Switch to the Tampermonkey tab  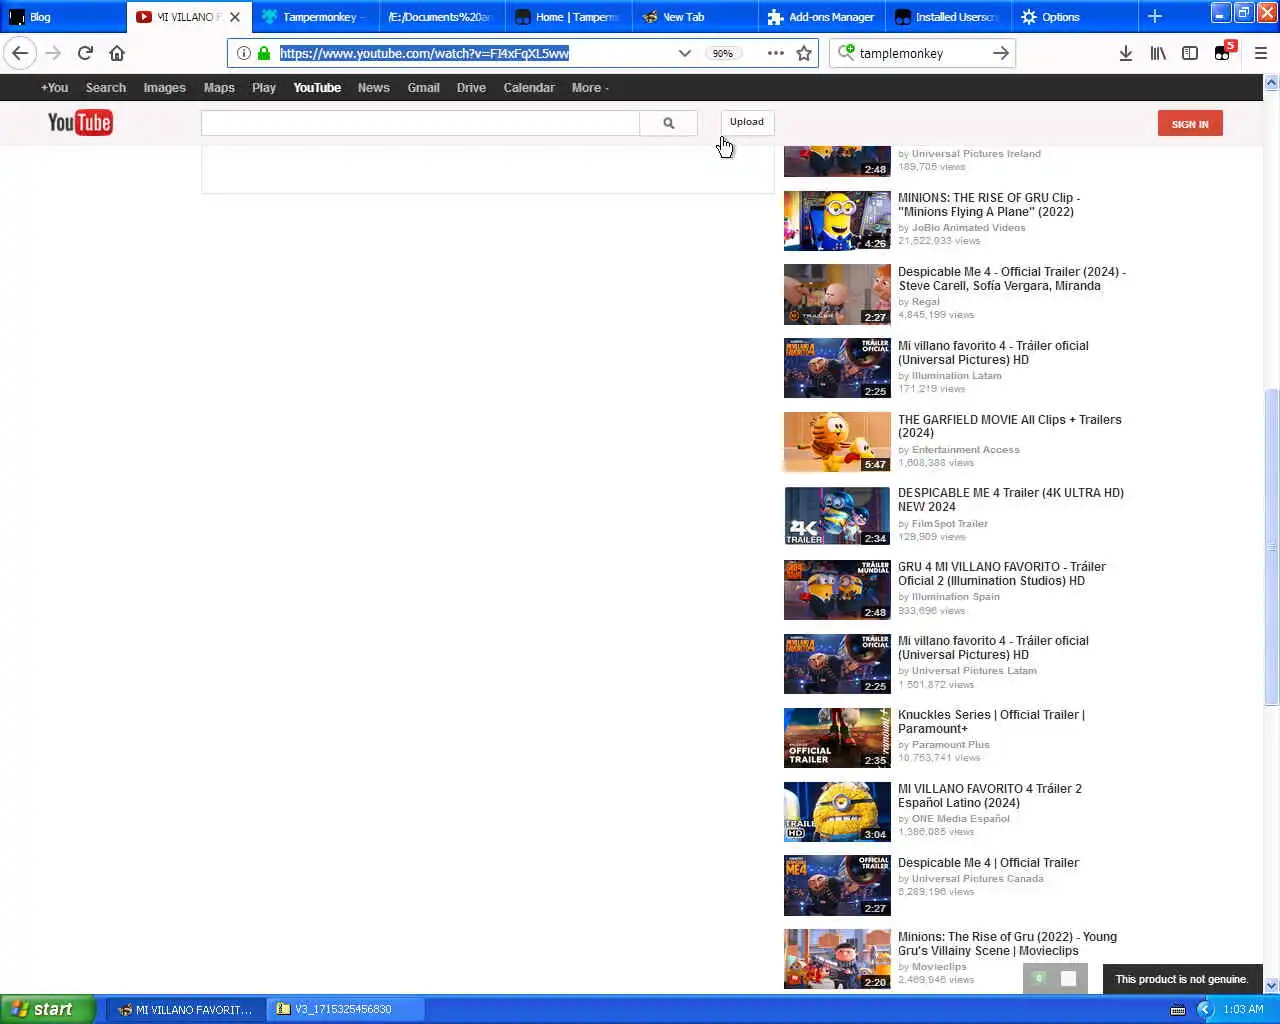(316, 17)
